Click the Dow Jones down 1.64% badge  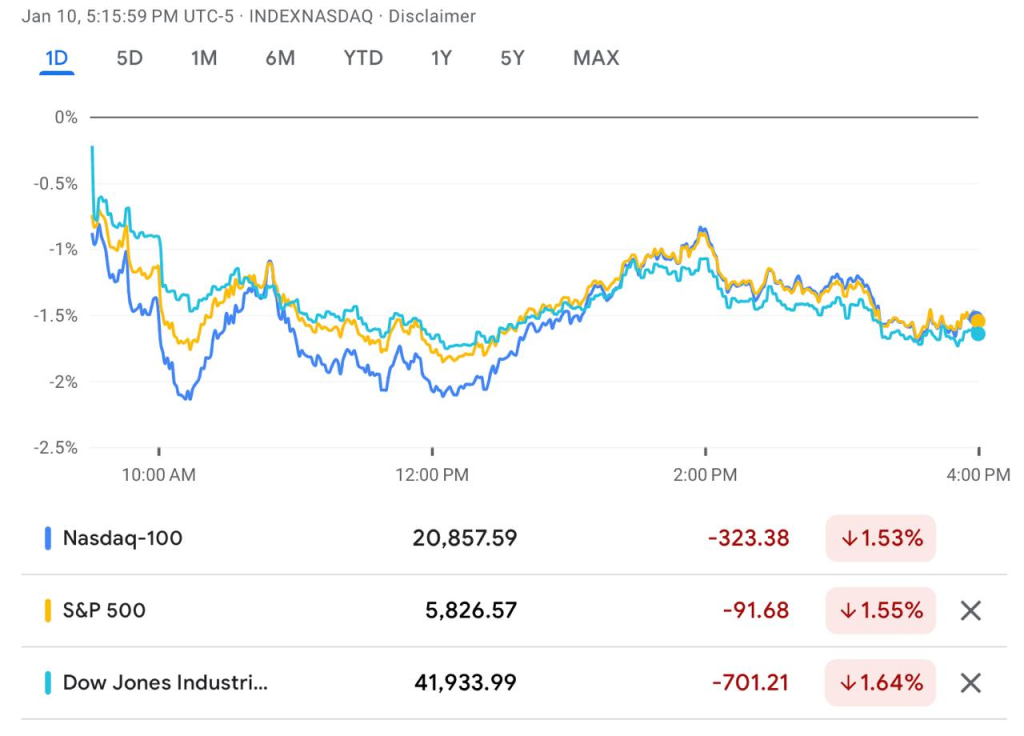(x=880, y=683)
